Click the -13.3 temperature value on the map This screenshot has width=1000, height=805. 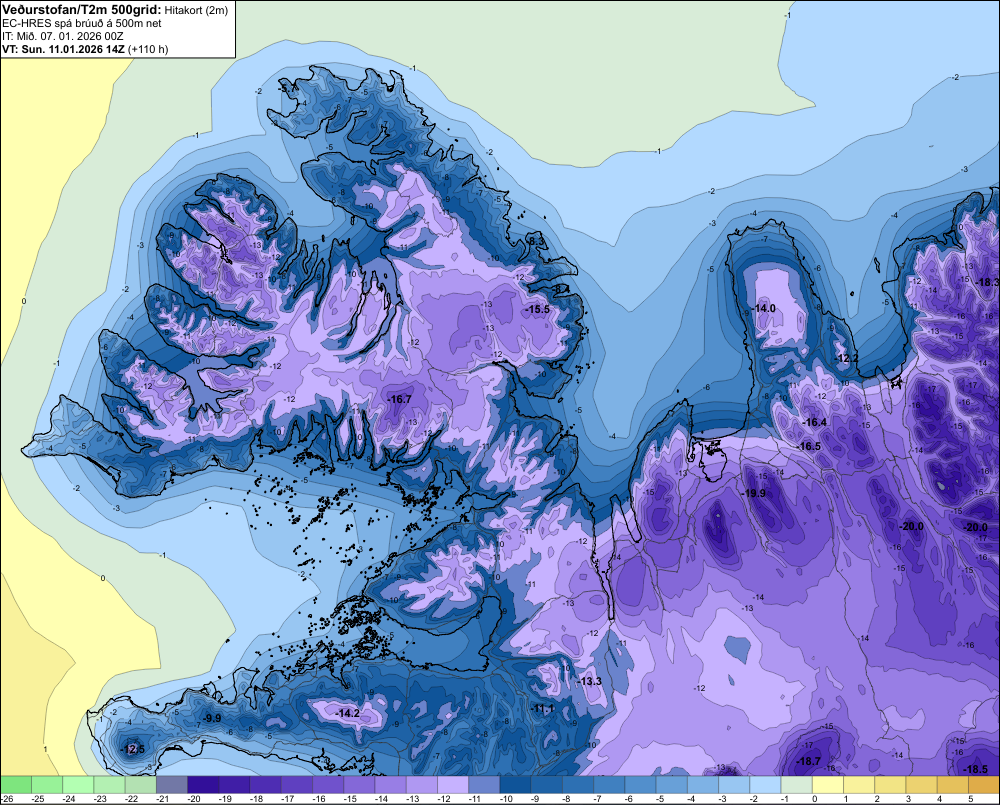click(589, 681)
